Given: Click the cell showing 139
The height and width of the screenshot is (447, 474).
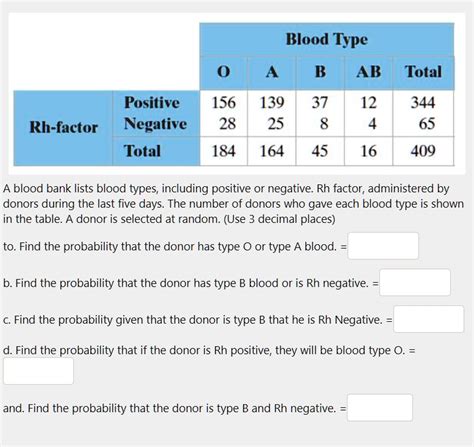Looking at the screenshot, I should [272, 102].
